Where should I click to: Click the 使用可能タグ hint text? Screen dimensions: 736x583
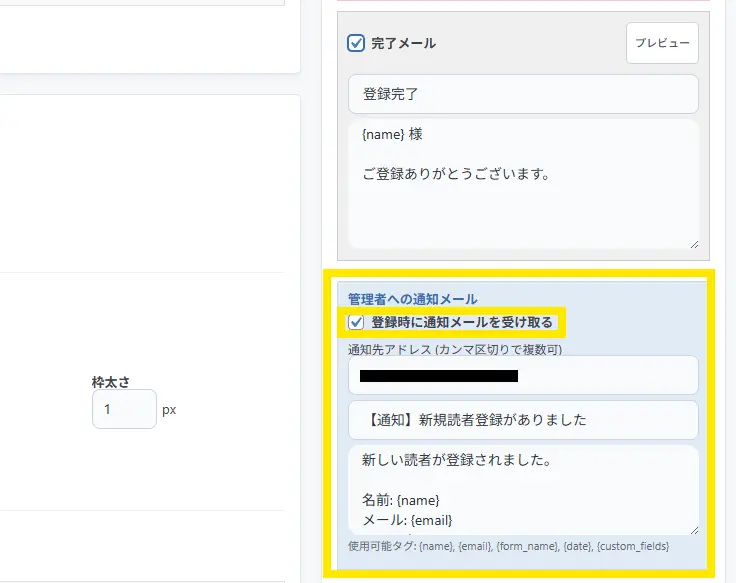click(508, 547)
